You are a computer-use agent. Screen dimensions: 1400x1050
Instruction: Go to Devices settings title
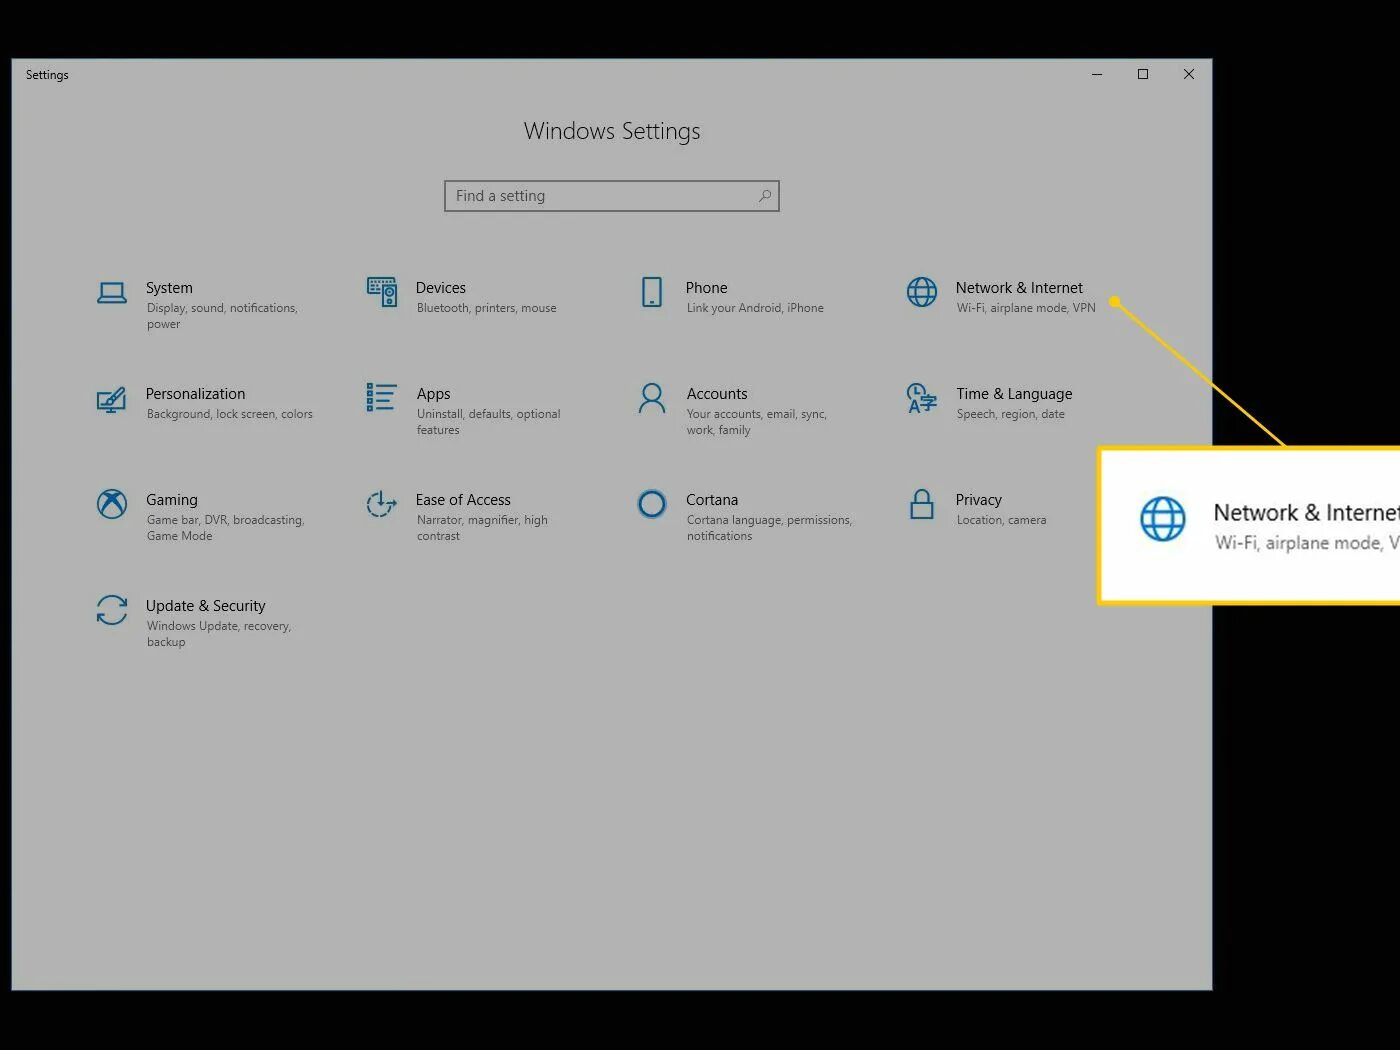tap(441, 288)
